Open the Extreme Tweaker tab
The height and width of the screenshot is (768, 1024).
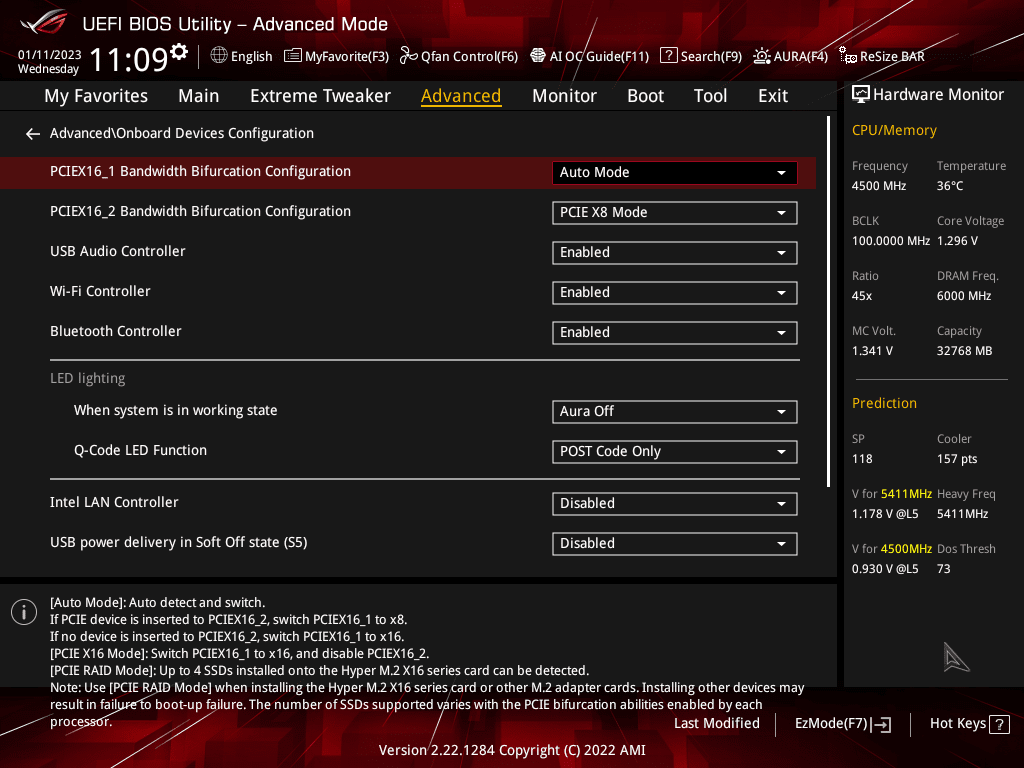pyautogui.click(x=320, y=96)
